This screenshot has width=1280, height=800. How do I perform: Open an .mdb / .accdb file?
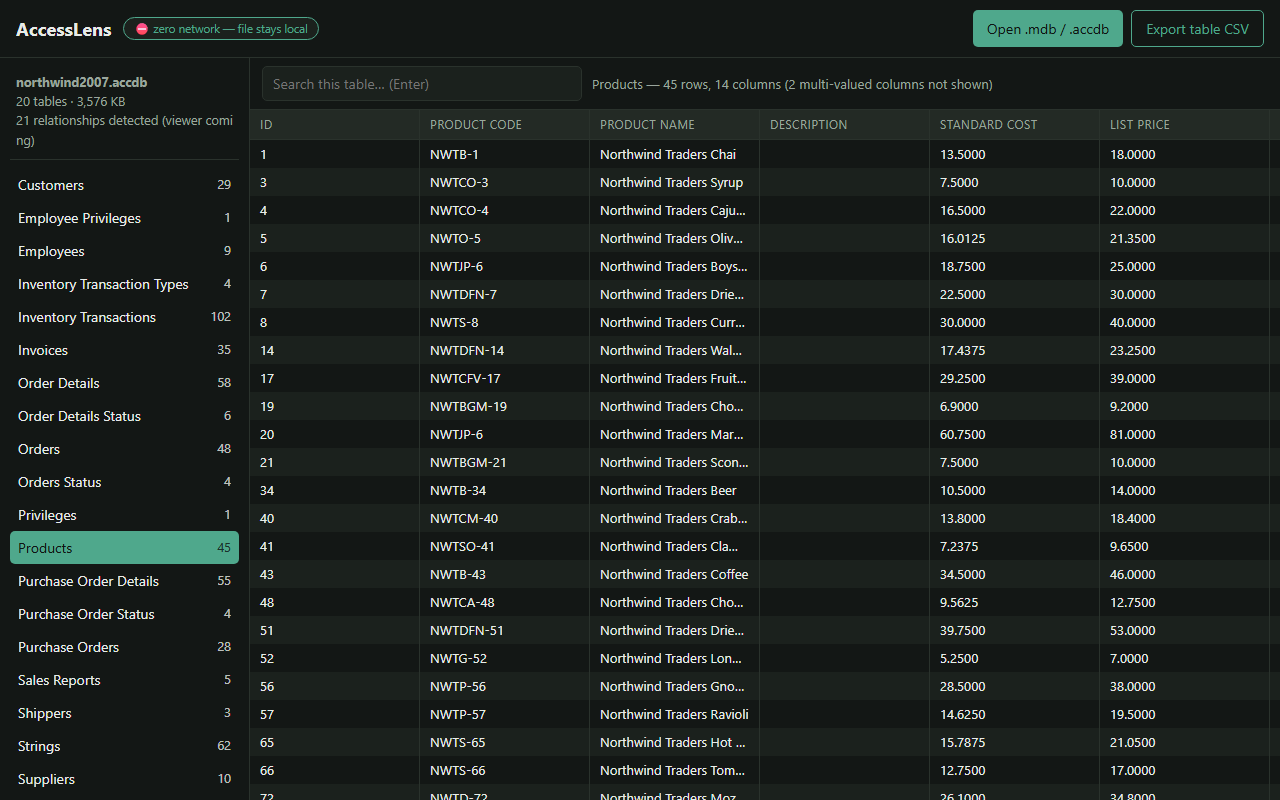point(1048,29)
